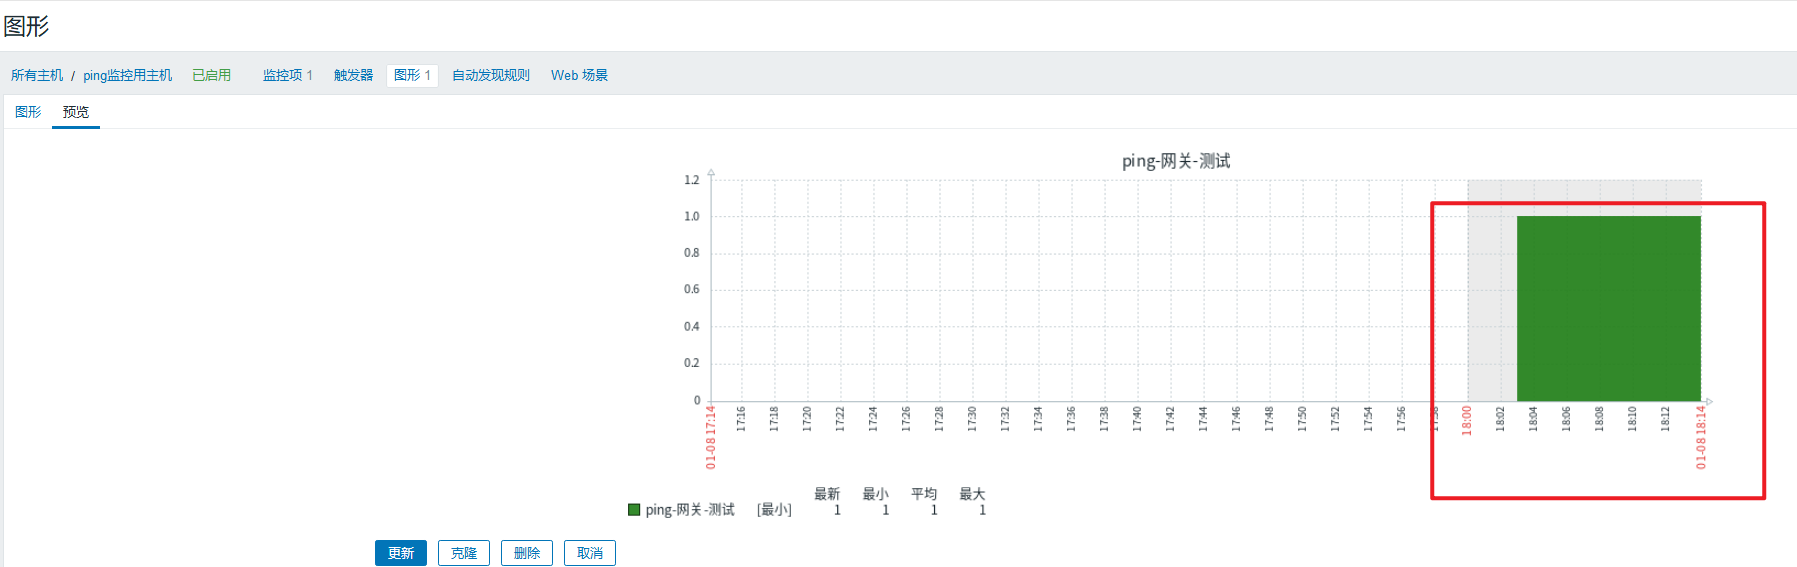Open the 触发器 section

tap(353, 76)
